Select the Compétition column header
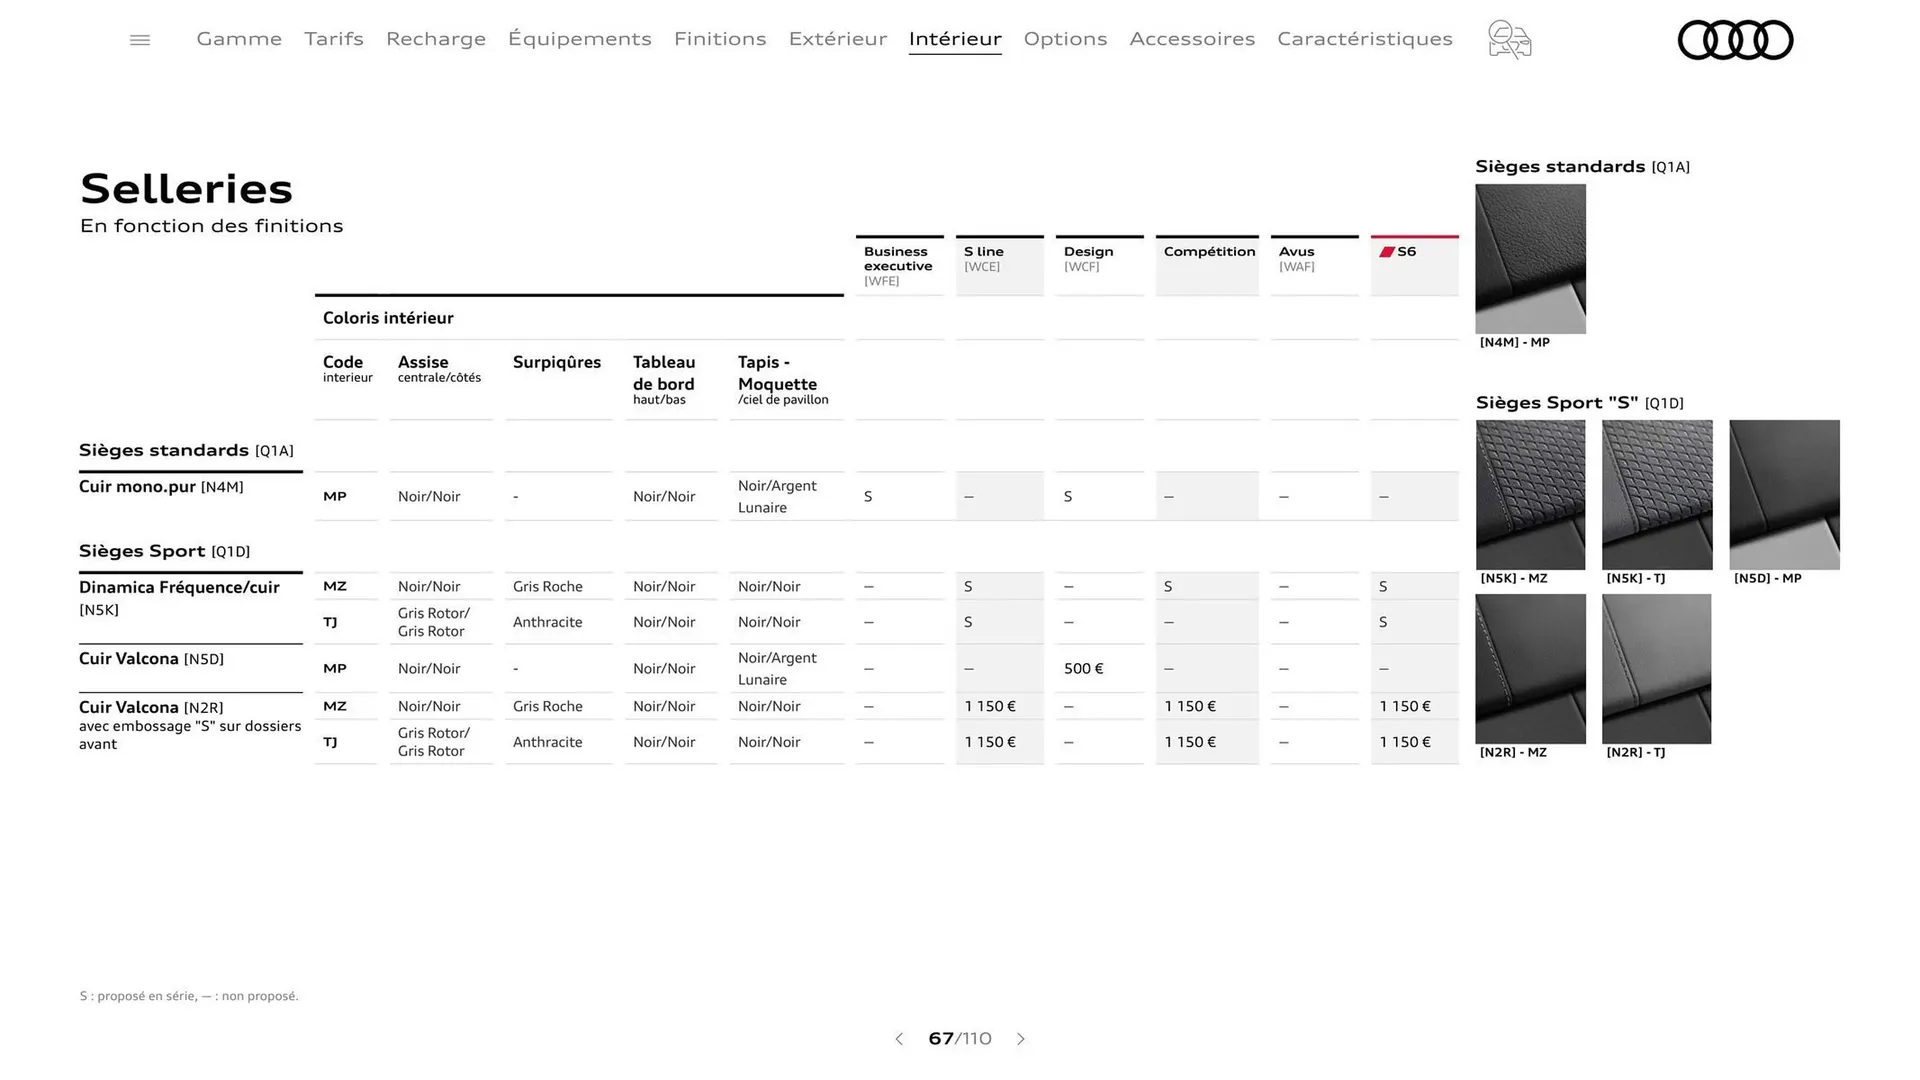This screenshot has height=1080, width=1920. pos(1207,264)
